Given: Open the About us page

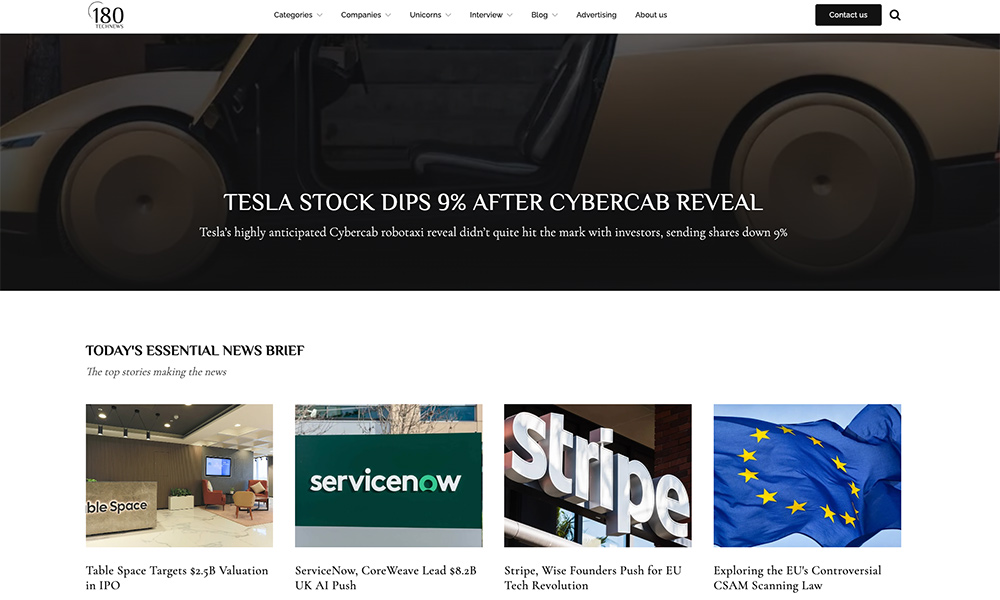Looking at the screenshot, I should [x=651, y=15].
